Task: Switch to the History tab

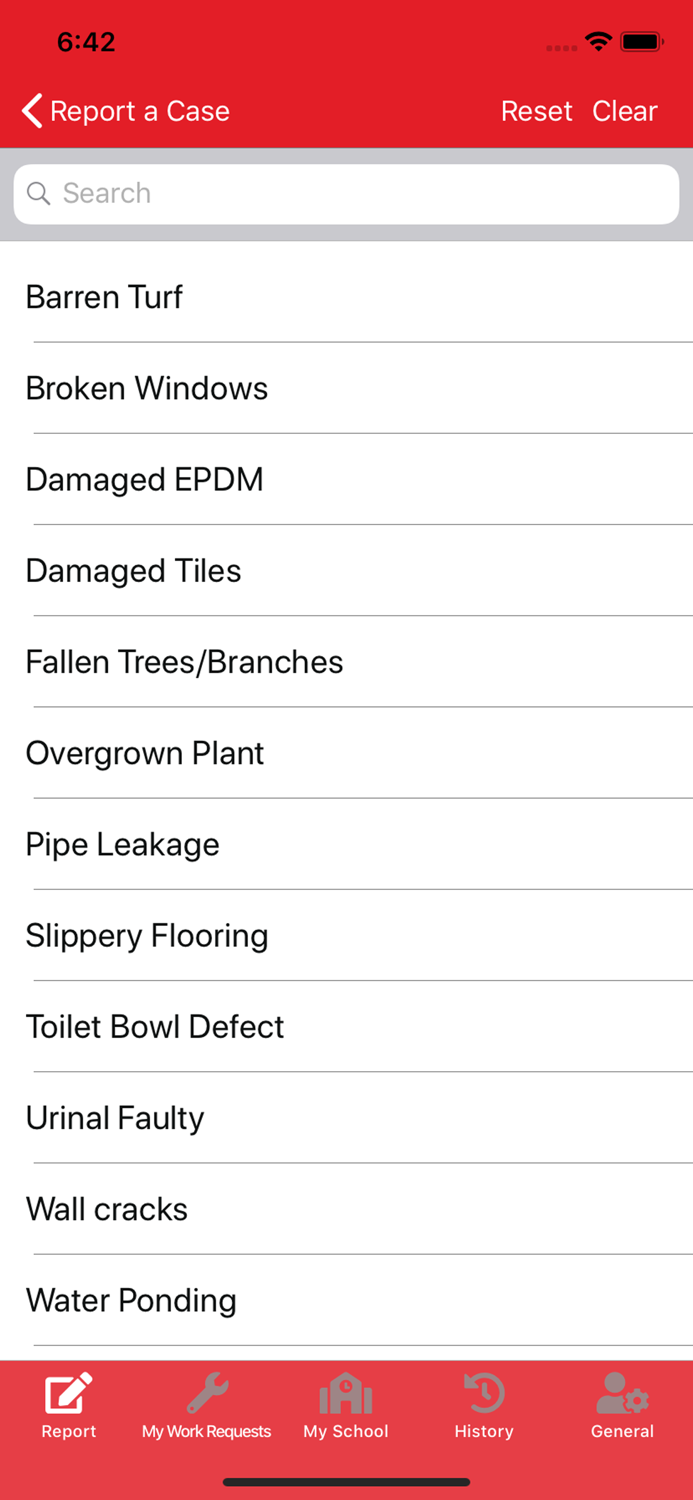Action: pyautogui.click(x=483, y=1405)
